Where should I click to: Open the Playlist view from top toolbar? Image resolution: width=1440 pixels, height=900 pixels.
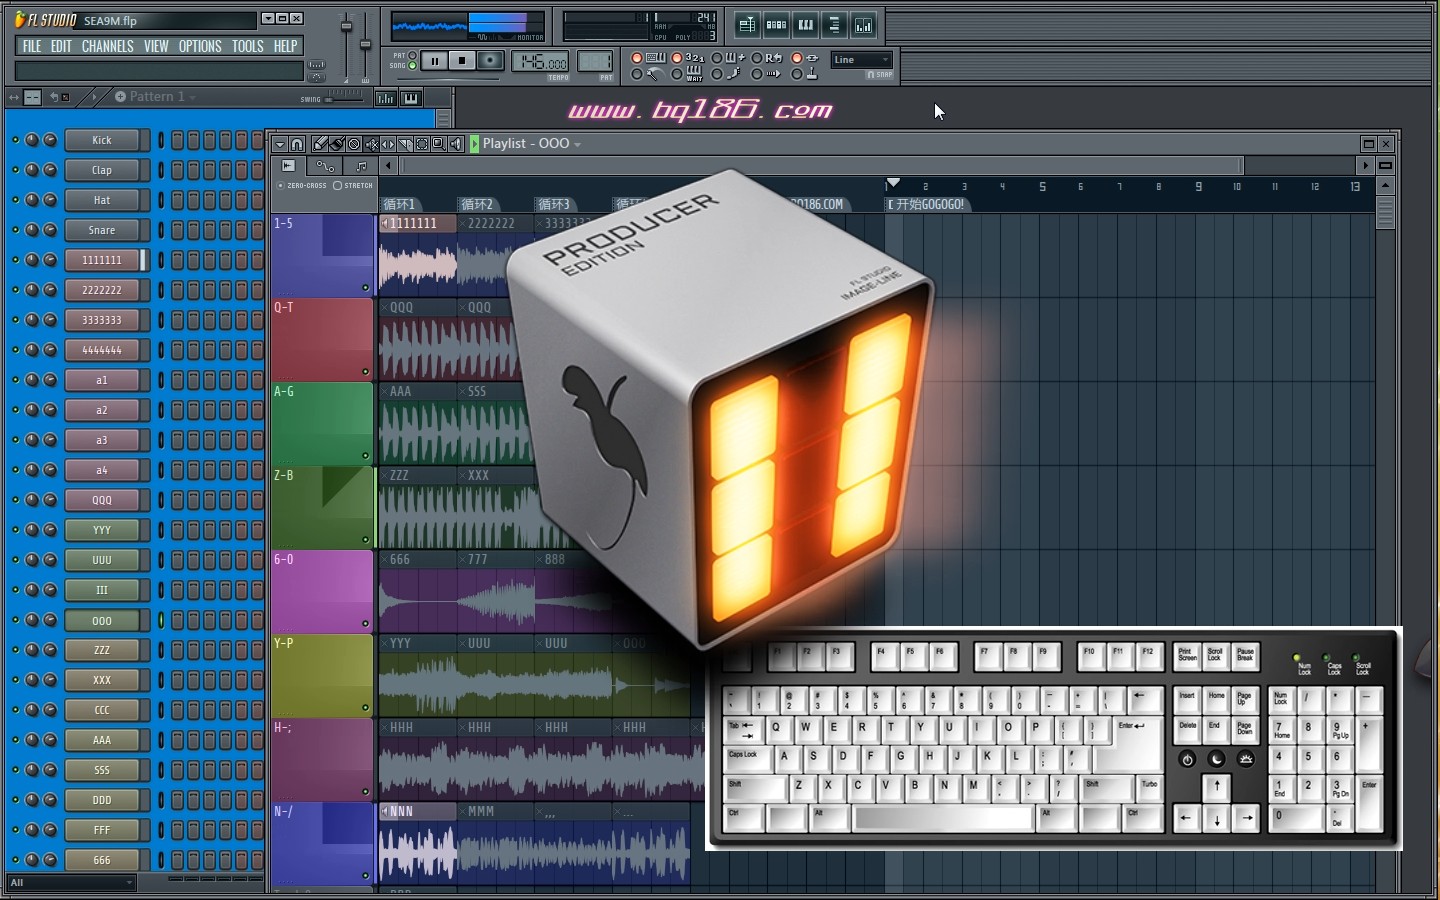747,24
